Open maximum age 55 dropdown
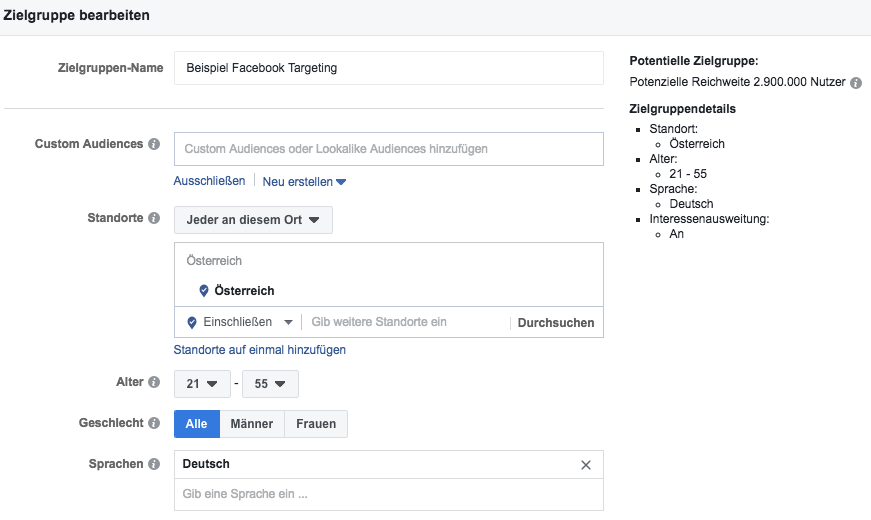The height and width of the screenshot is (520, 871). pyautogui.click(x=270, y=384)
